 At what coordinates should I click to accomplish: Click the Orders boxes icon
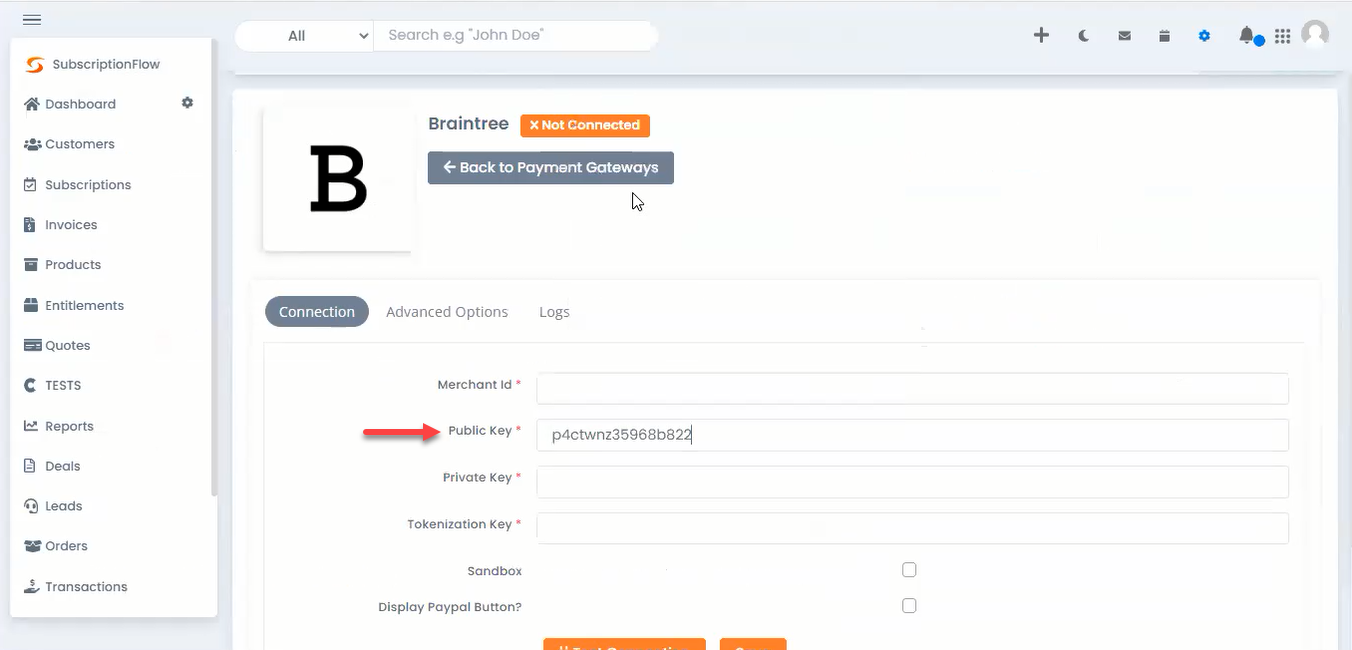(x=32, y=546)
